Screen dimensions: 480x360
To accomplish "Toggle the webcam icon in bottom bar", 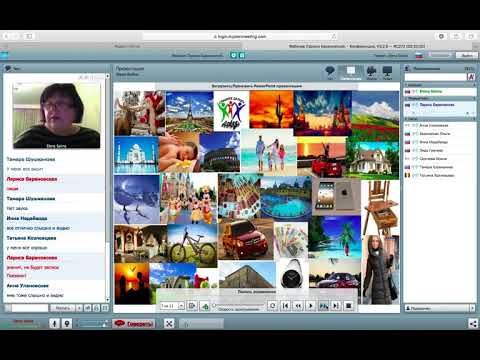I will [x=67, y=323].
